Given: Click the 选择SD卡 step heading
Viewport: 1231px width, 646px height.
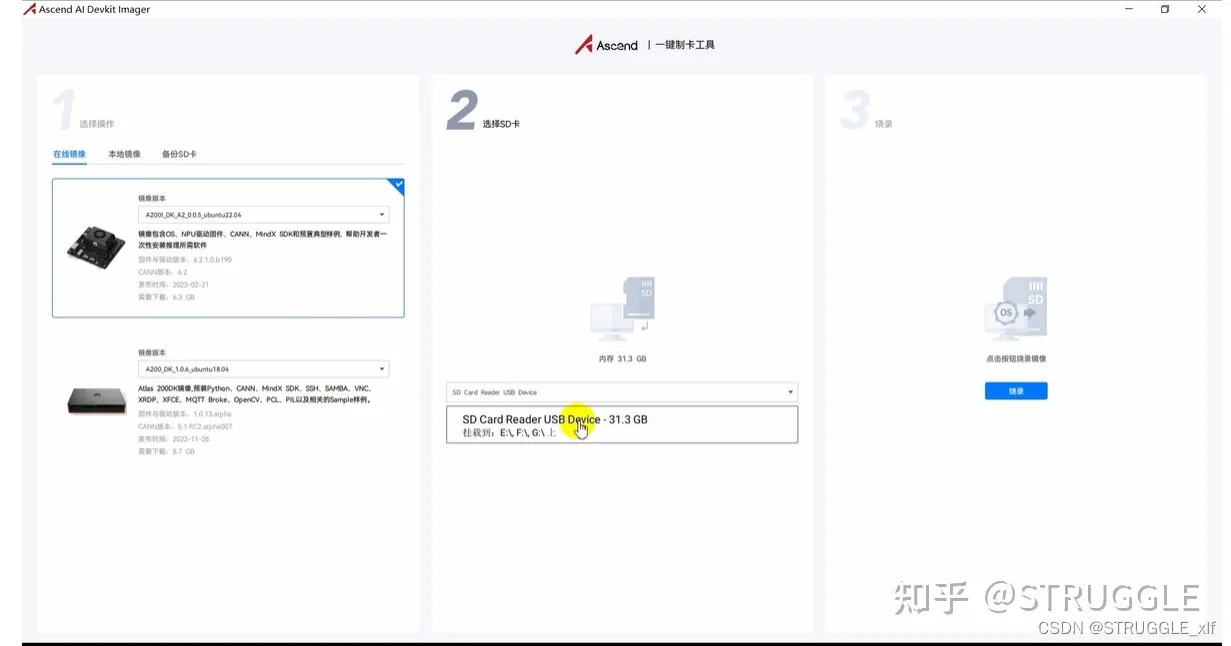Looking at the screenshot, I should [x=501, y=124].
